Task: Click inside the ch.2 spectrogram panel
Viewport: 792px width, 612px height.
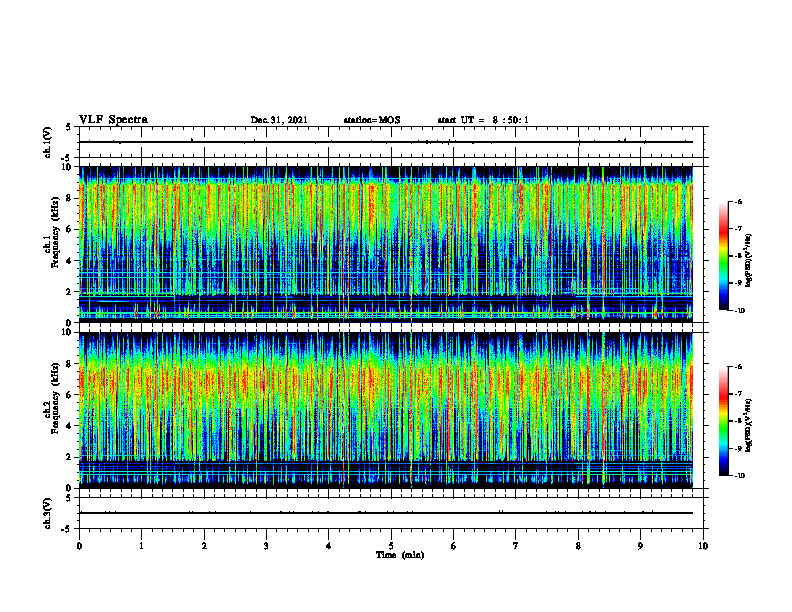Action: 386,410
